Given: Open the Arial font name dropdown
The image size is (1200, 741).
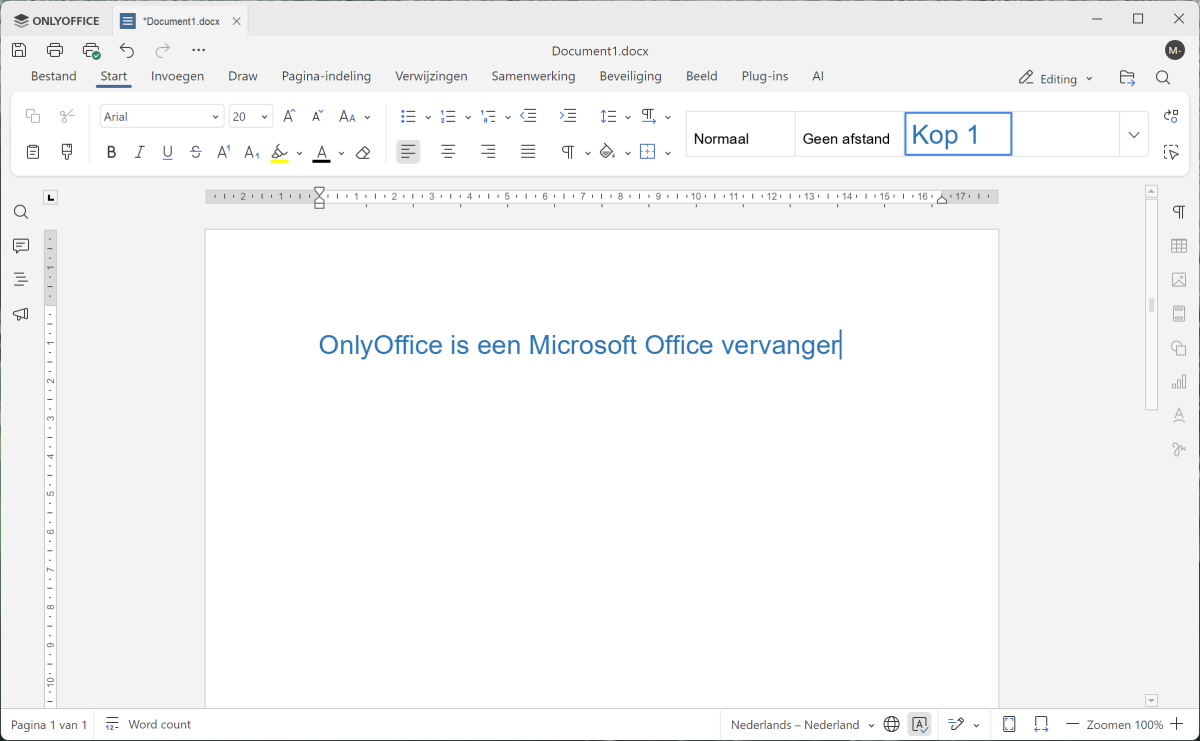Looking at the screenshot, I should click(x=215, y=117).
